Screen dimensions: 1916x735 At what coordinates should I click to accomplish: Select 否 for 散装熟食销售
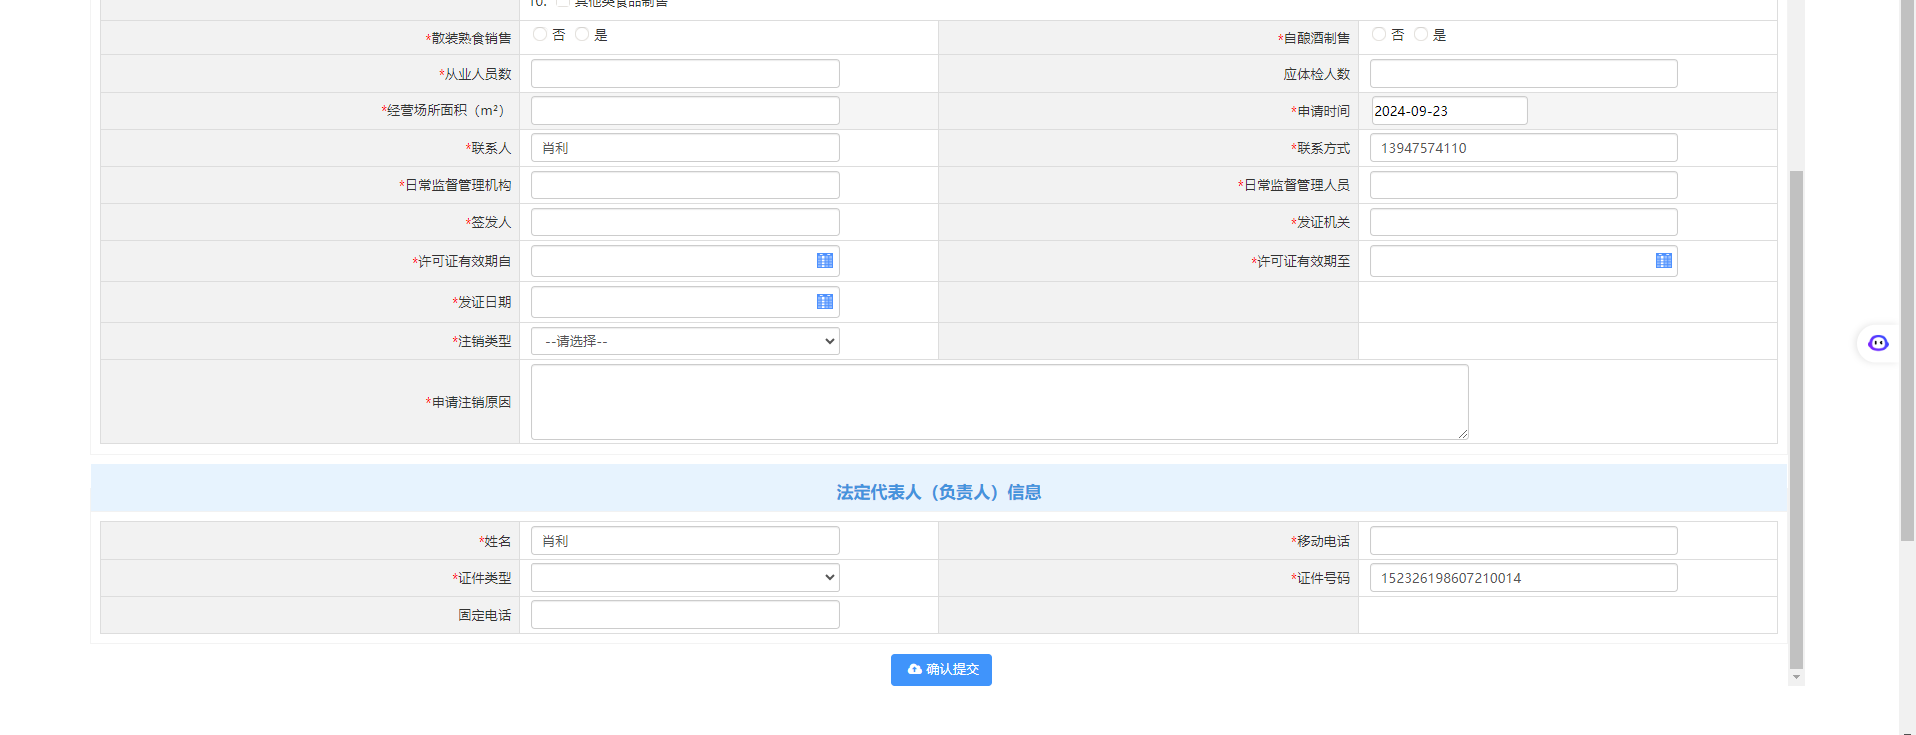point(540,35)
